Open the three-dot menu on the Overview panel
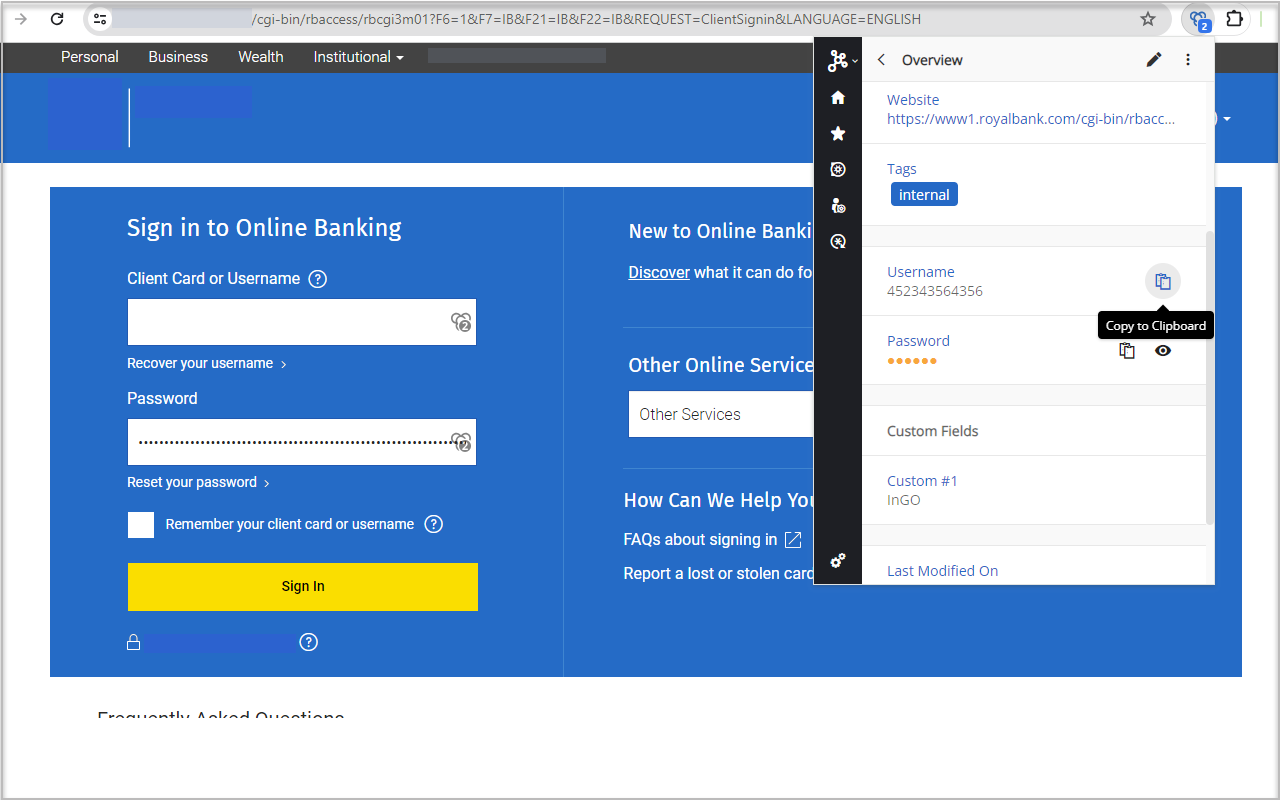Image resolution: width=1280 pixels, height=800 pixels. tap(1187, 60)
